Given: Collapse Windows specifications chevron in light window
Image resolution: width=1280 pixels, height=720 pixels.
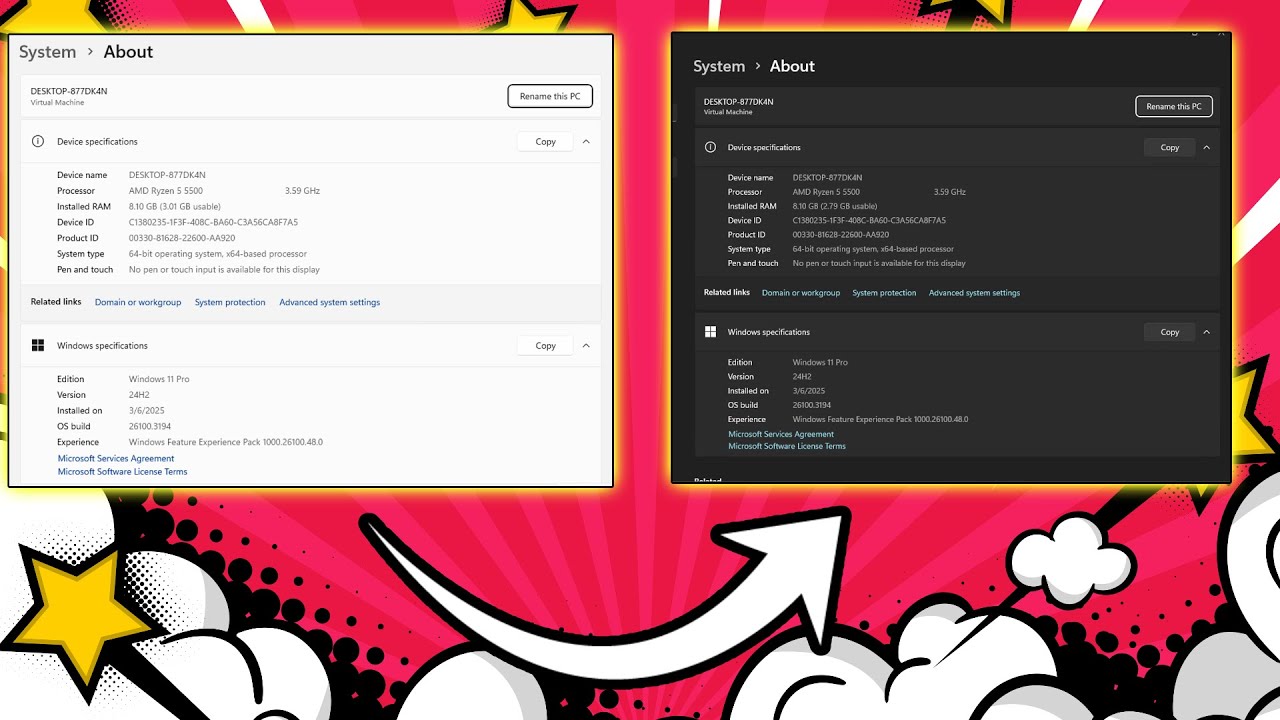Looking at the screenshot, I should pyautogui.click(x=586, y=346).
